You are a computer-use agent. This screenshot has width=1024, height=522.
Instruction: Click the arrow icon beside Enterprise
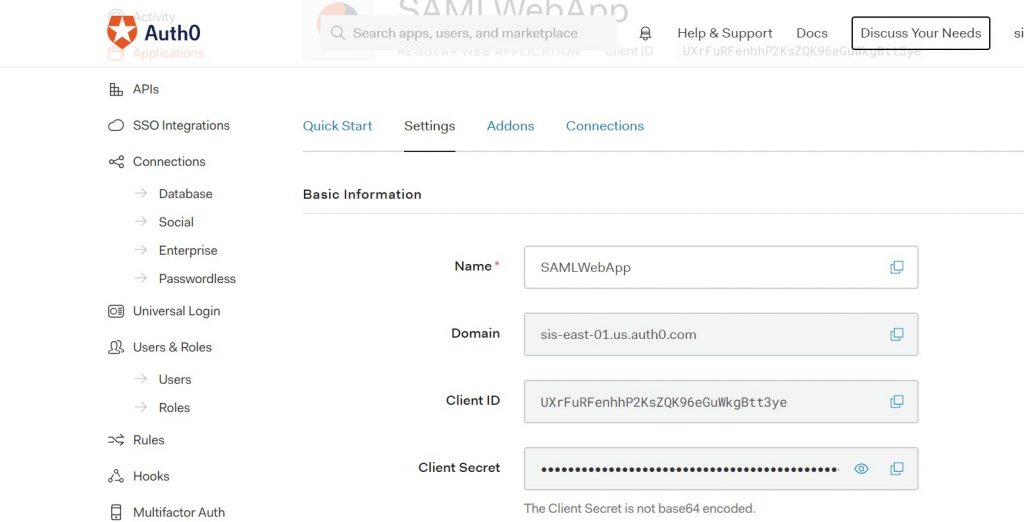(140, 250)
